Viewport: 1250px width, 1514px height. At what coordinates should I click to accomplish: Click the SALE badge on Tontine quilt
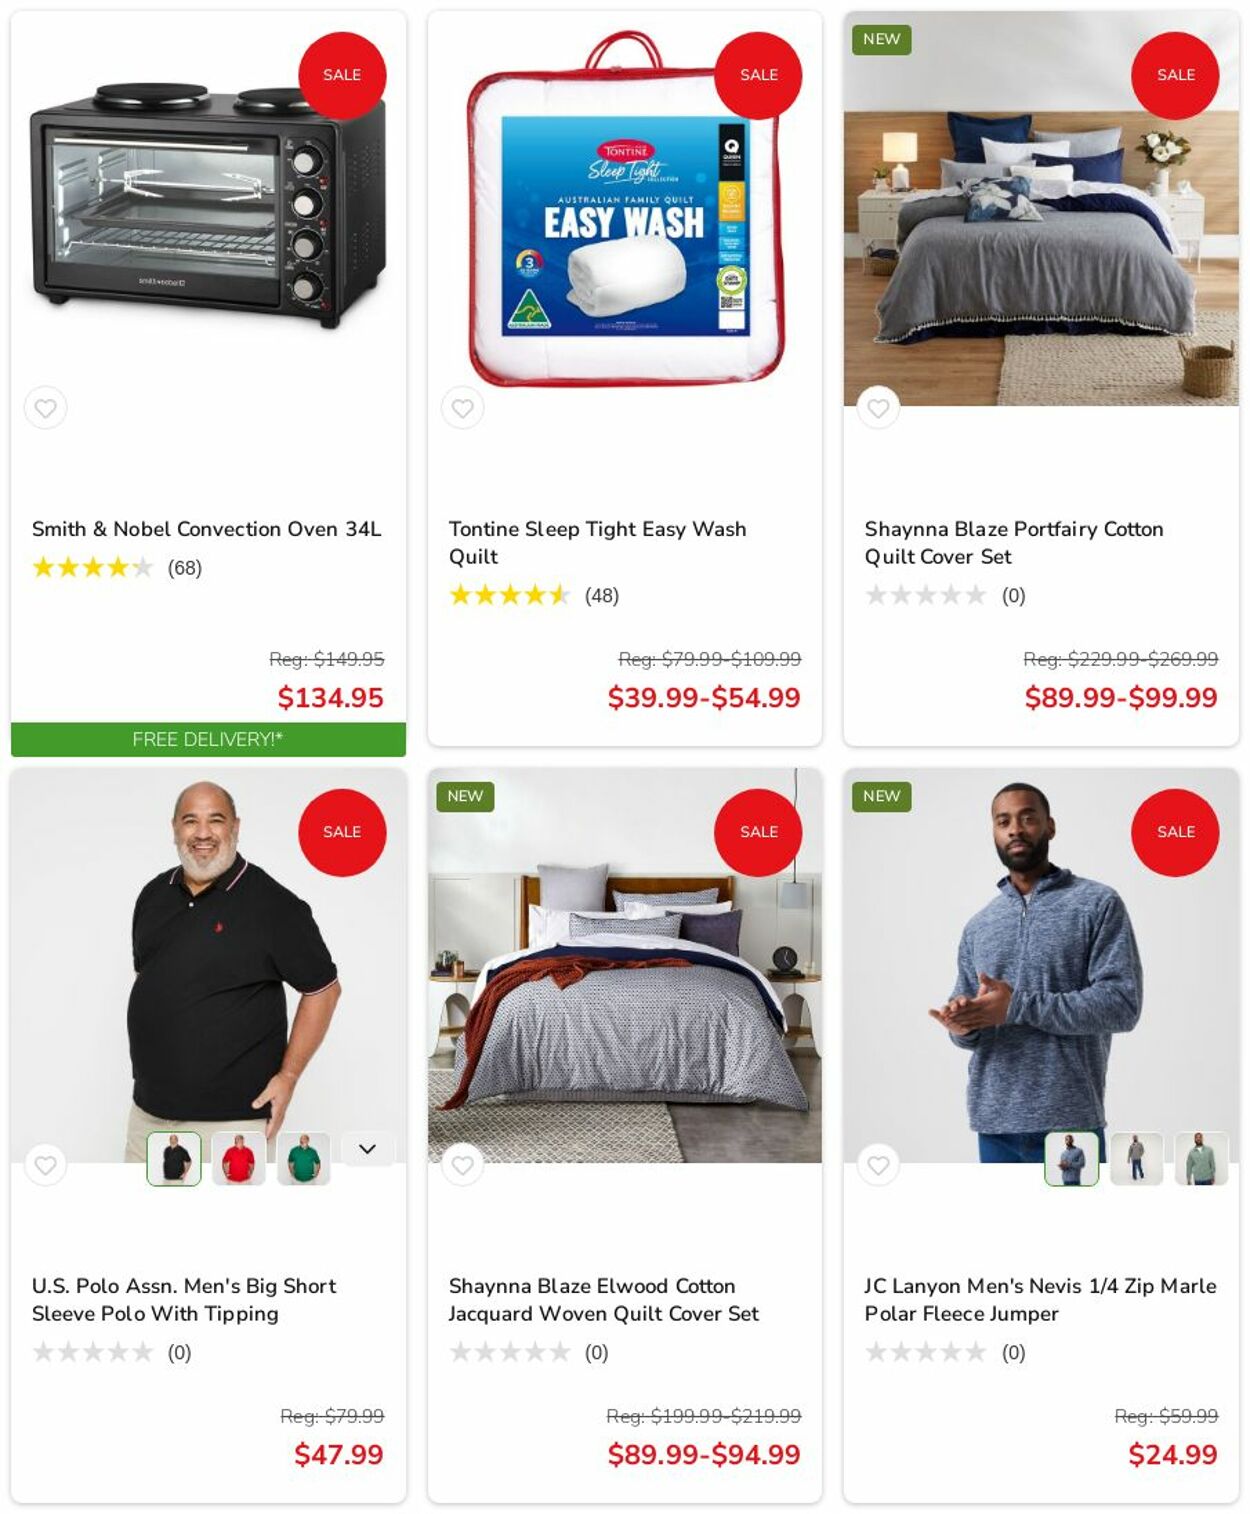[758, 75]
